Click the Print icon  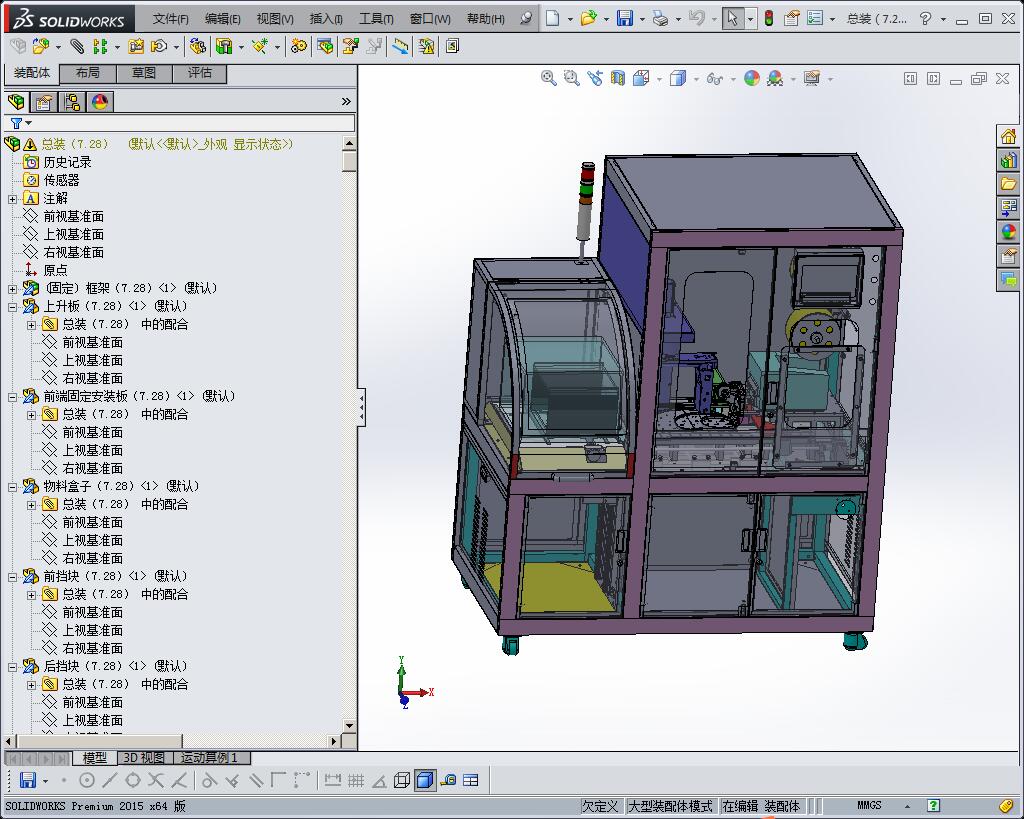point(660,18)
